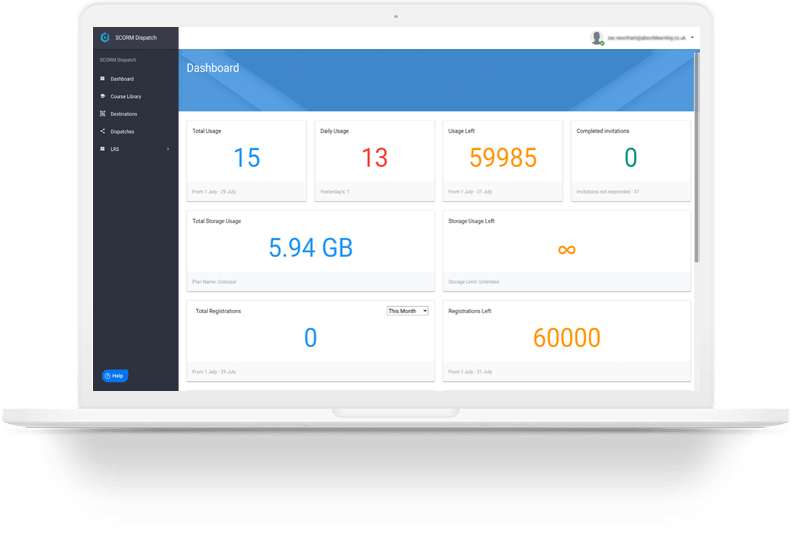
Task: Click the LRS grid icon
Action: (103, 149)
